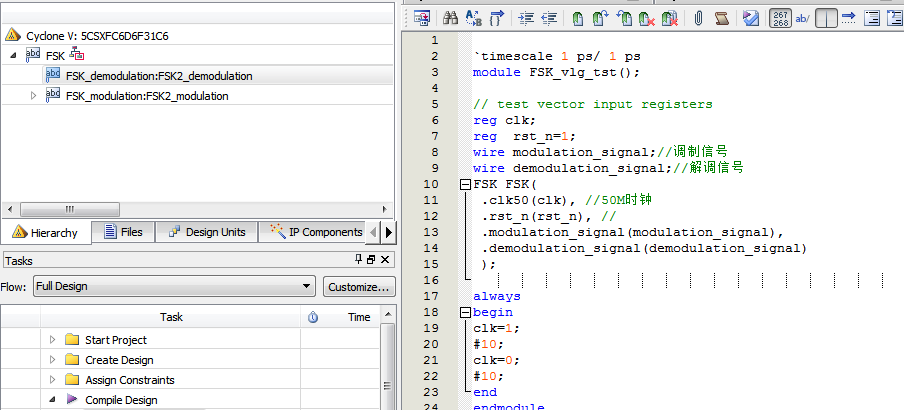Click the Insert File paperclip icon
Viewport: 904px width, 410px height.
tap(698, 18)
